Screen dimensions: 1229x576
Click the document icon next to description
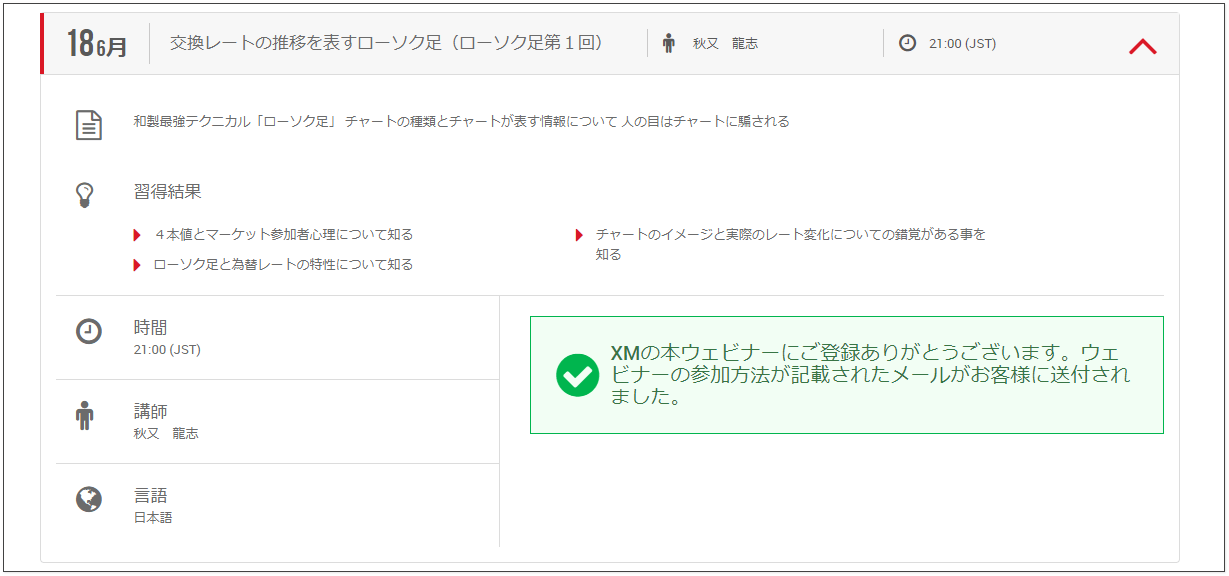tap(89, 125)
